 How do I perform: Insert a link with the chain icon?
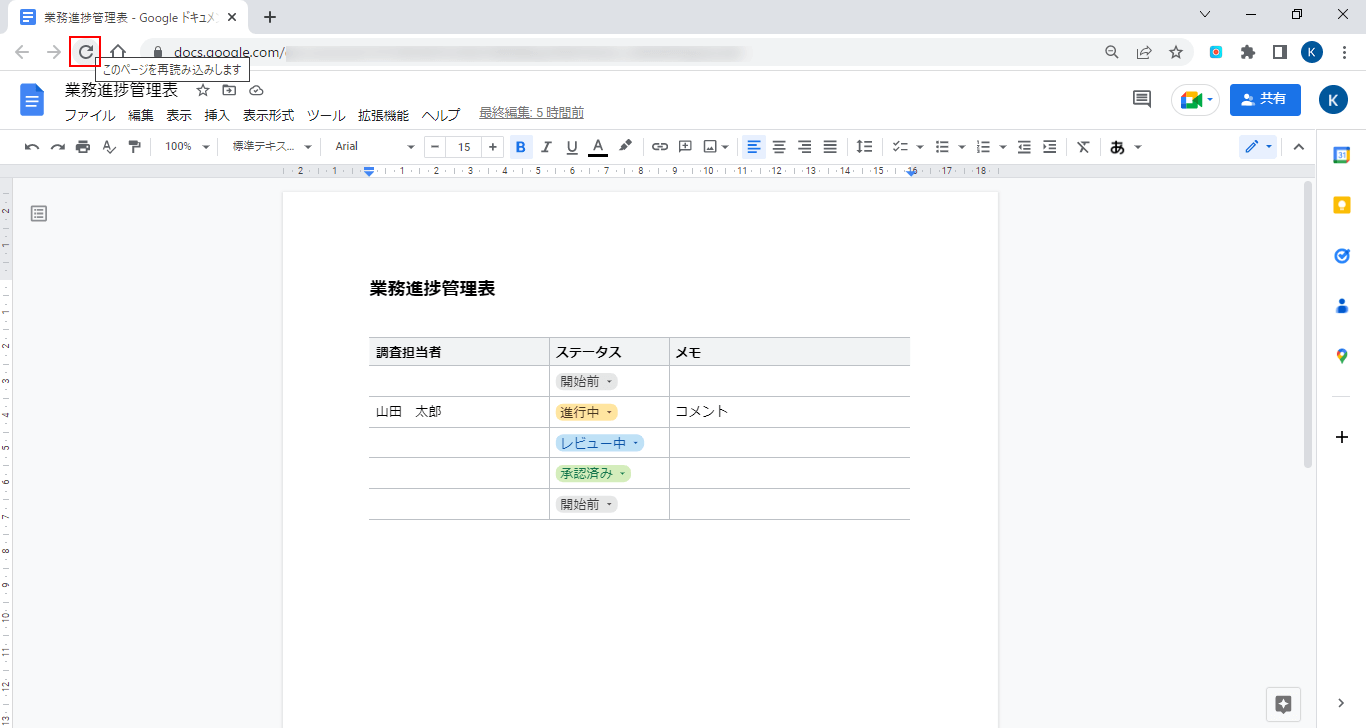659,147
